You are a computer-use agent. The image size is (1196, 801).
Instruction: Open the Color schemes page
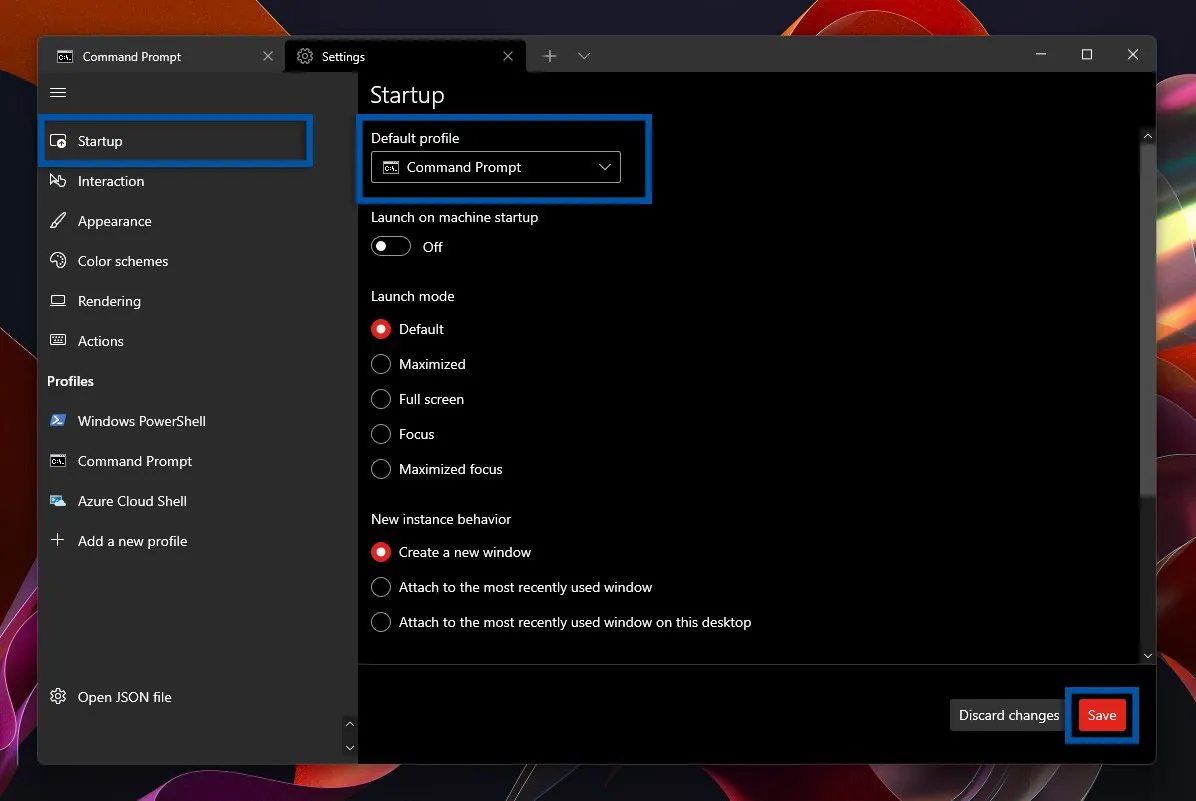(122, 261)
